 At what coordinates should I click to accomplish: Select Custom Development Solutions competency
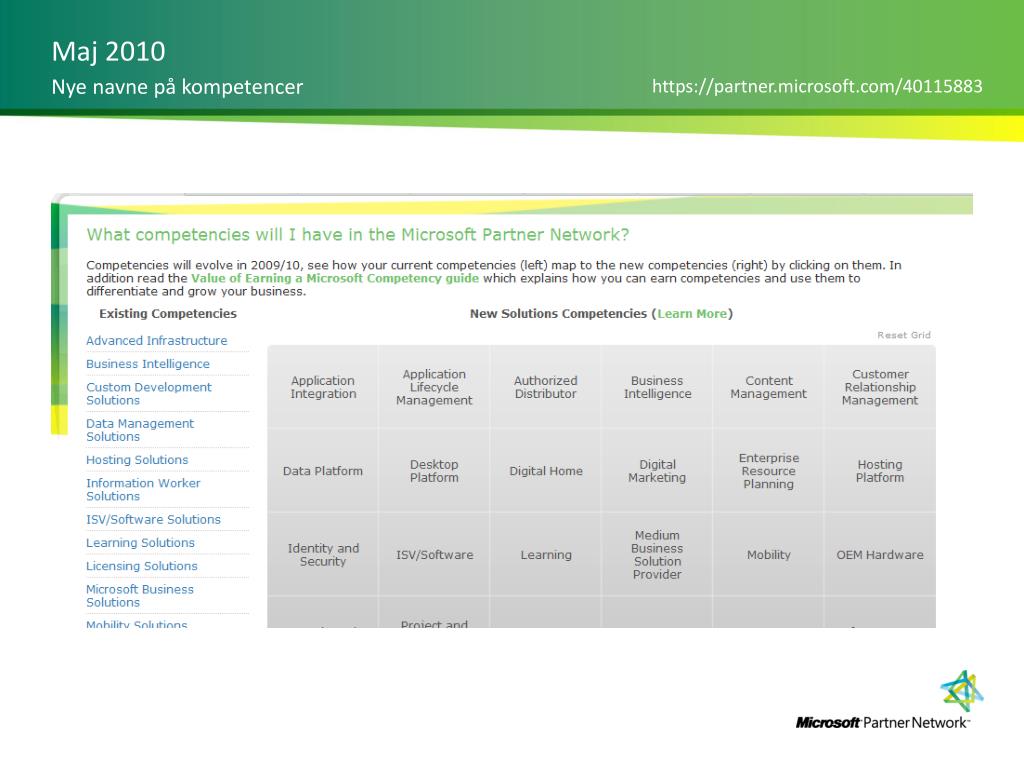tap(149, 394)
